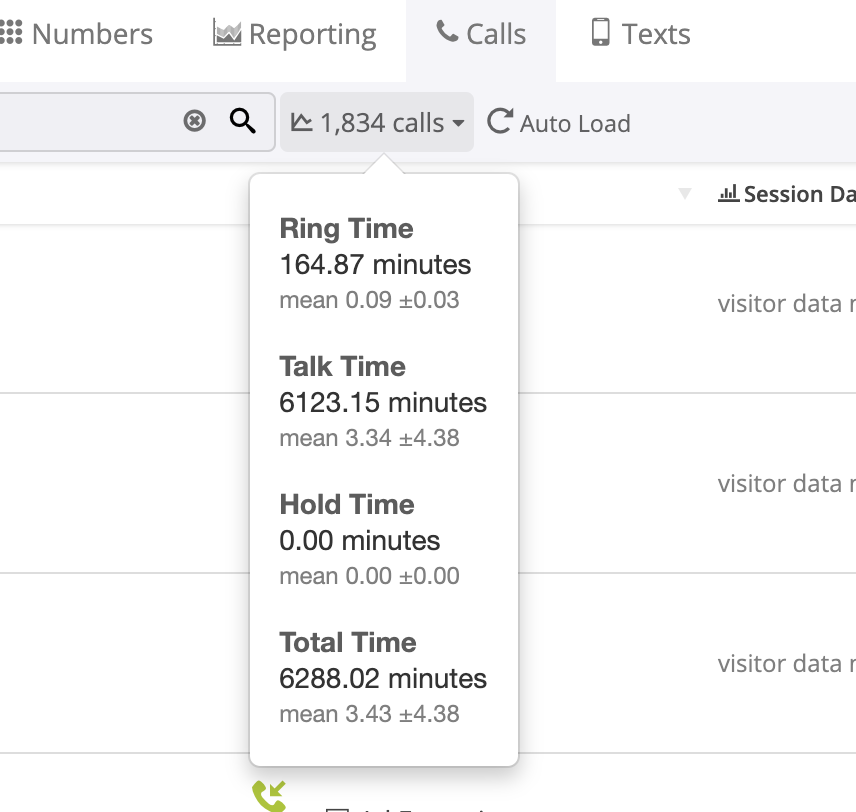
Task: Focus the search input field
Action: coord(90,122)
